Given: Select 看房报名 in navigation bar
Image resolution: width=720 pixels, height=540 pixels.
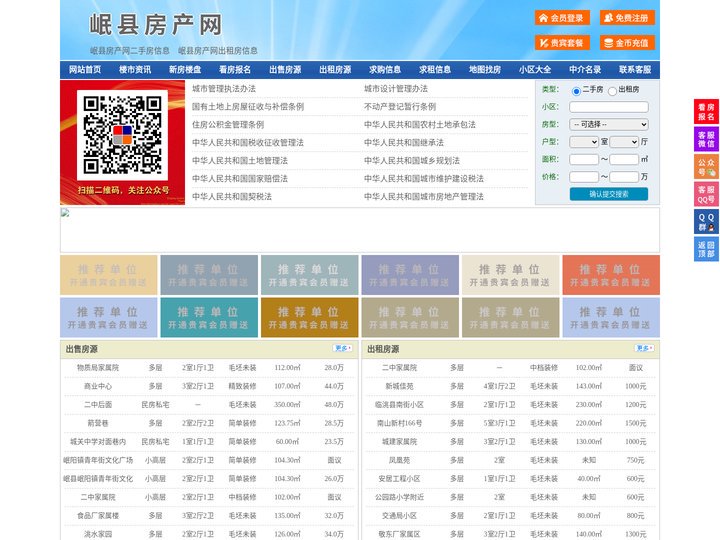Looking at the screenshot, I should click(235, 70).
